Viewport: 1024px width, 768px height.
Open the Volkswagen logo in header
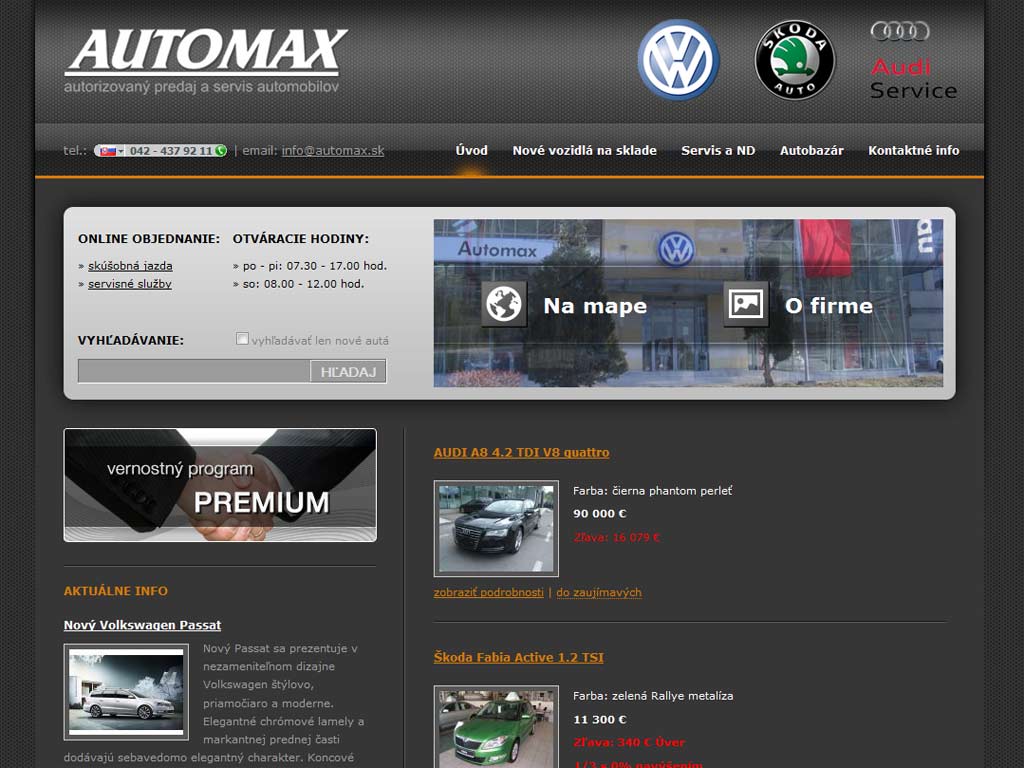[x=678, y=59]
